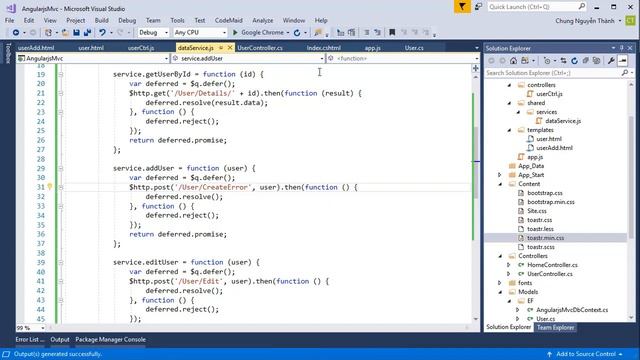Click the editor vertical scrollbar thumb
Screen dimensions: 640x360
tap(476, 163)
